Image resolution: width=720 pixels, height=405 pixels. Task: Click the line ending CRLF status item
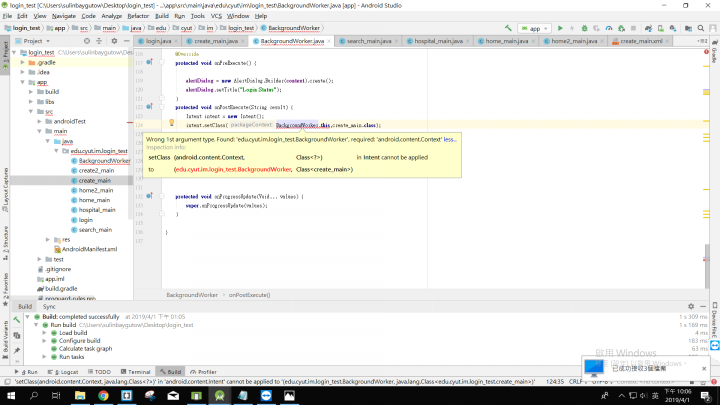575,382
